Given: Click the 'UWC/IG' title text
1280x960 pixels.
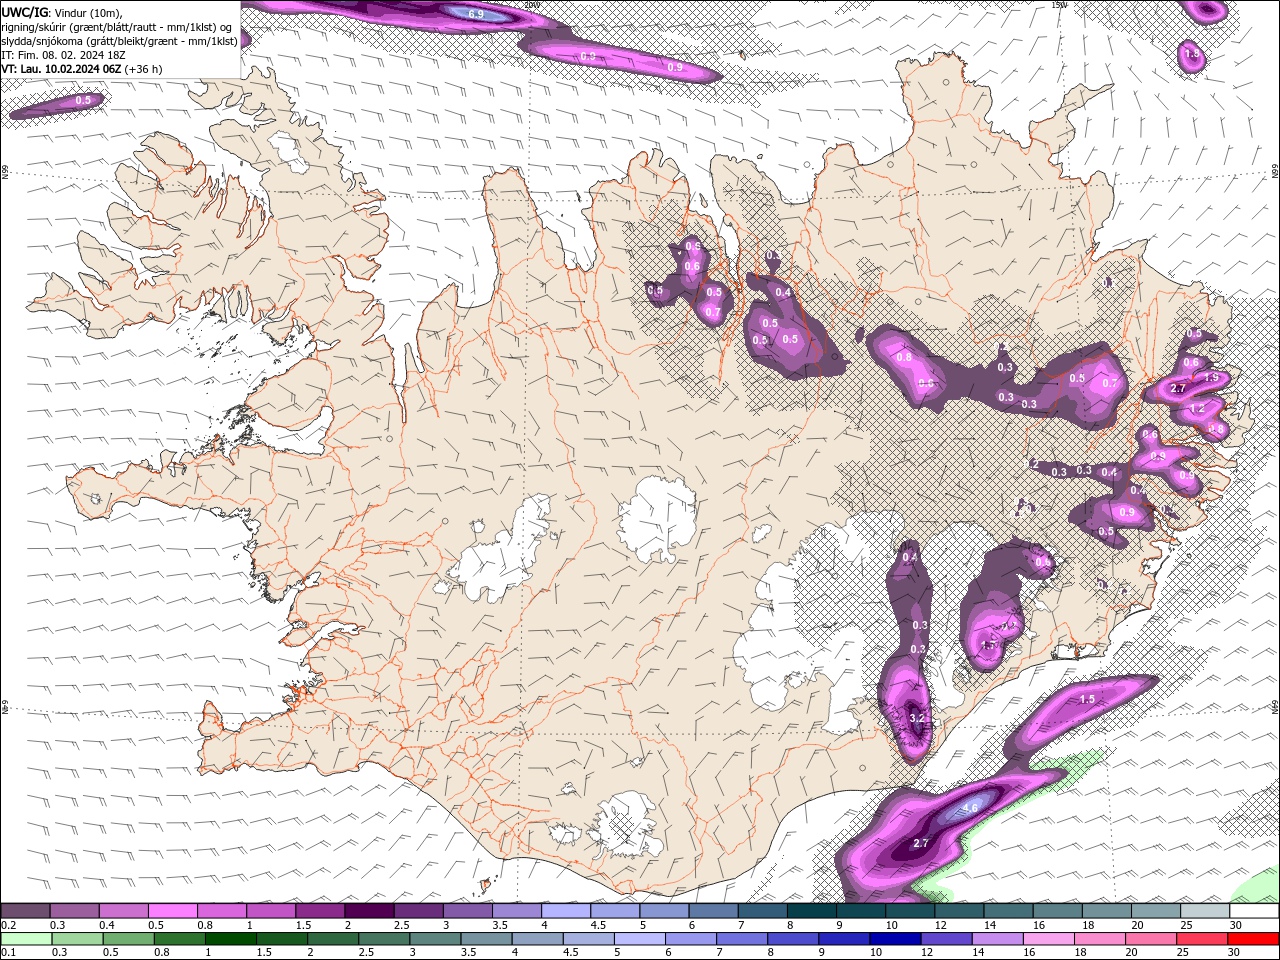Looking at the screenshot, I should [26, 12].
